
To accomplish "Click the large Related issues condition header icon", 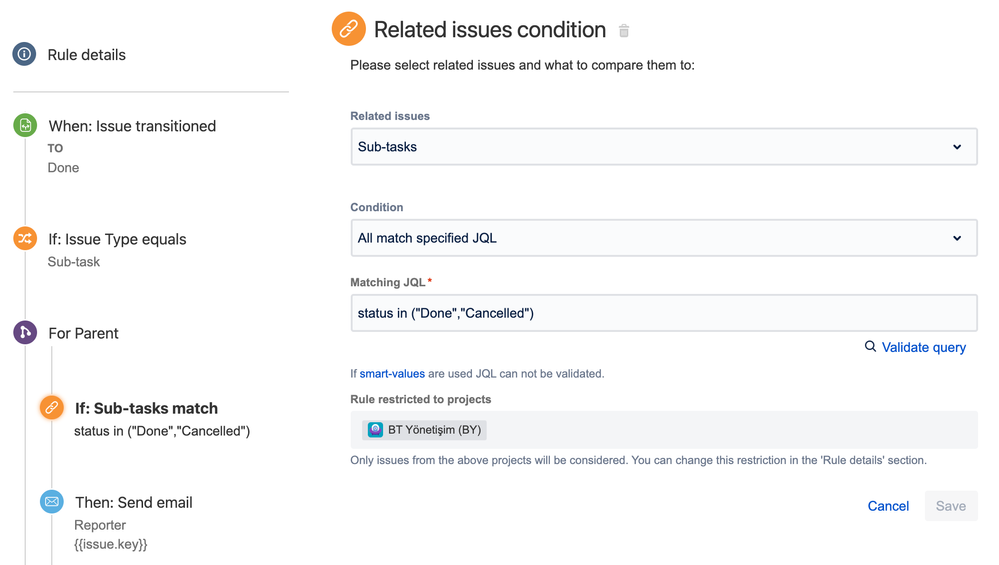I will pyautogui.click(x=348, y=29).
